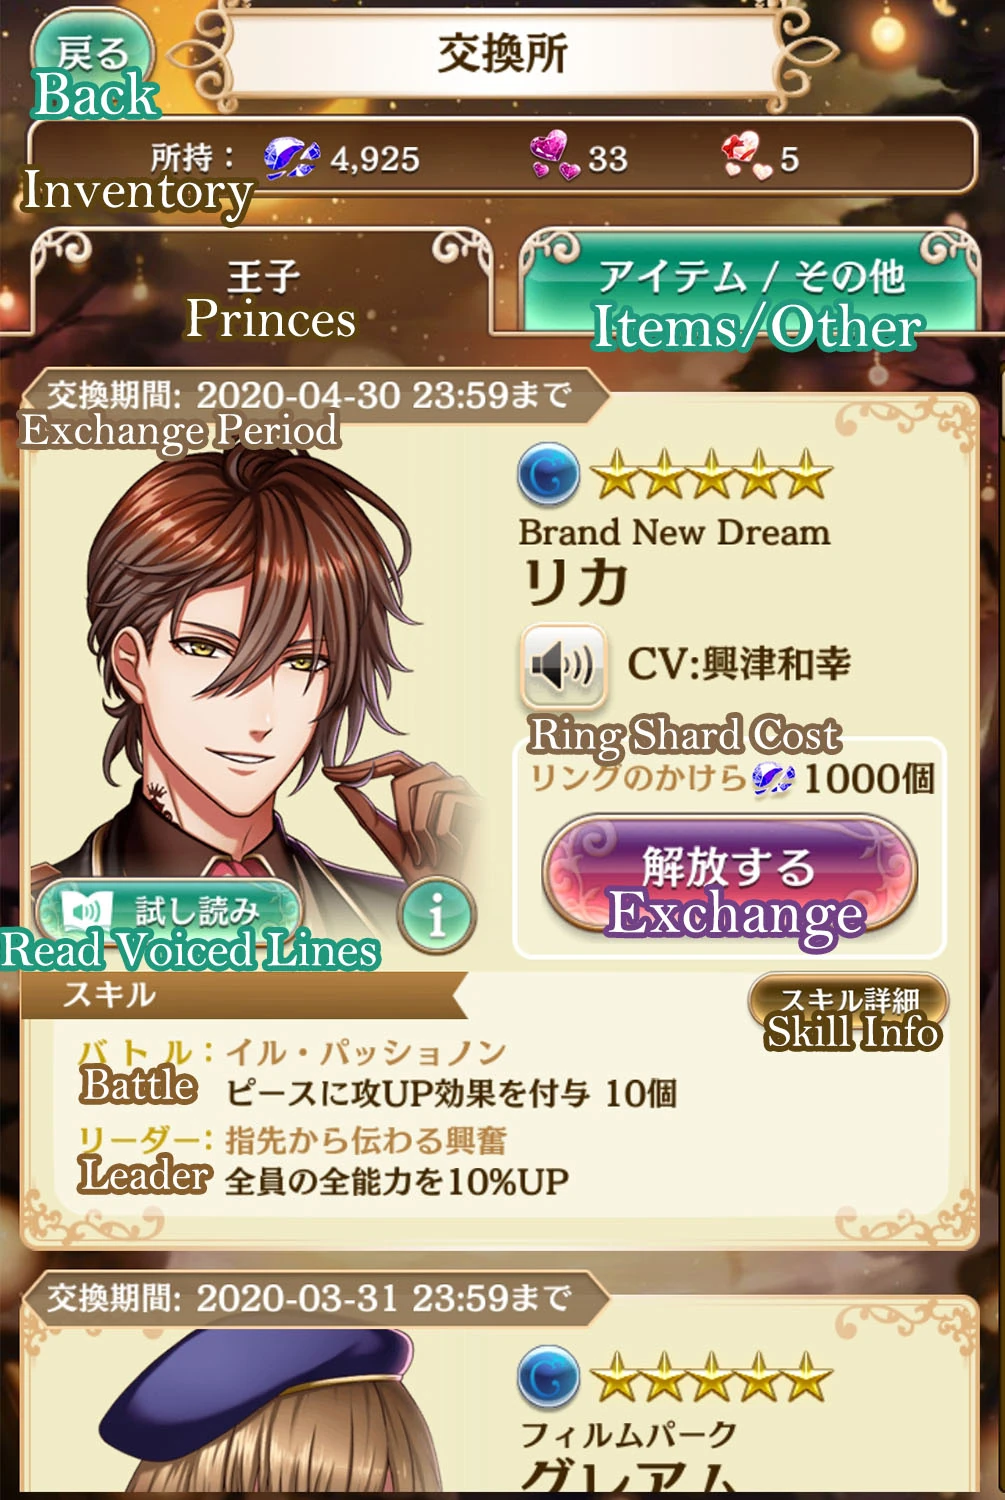The height and width of the screenshot is (1500, 1005).
Task: Click the Leader skill description text
Action: point(396,1181)
